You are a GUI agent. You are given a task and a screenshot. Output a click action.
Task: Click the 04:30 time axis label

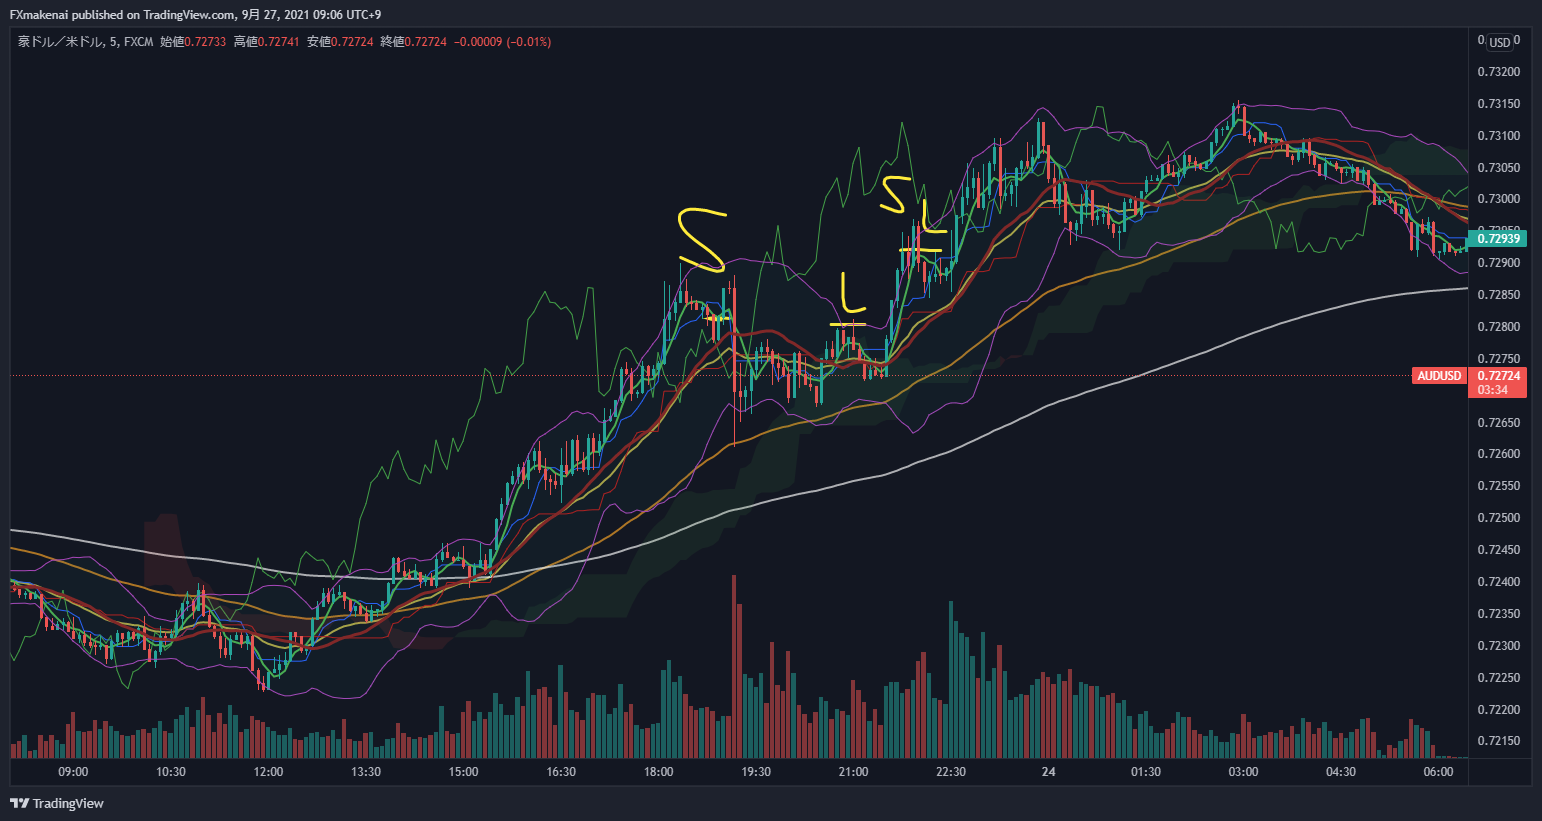1341,772
